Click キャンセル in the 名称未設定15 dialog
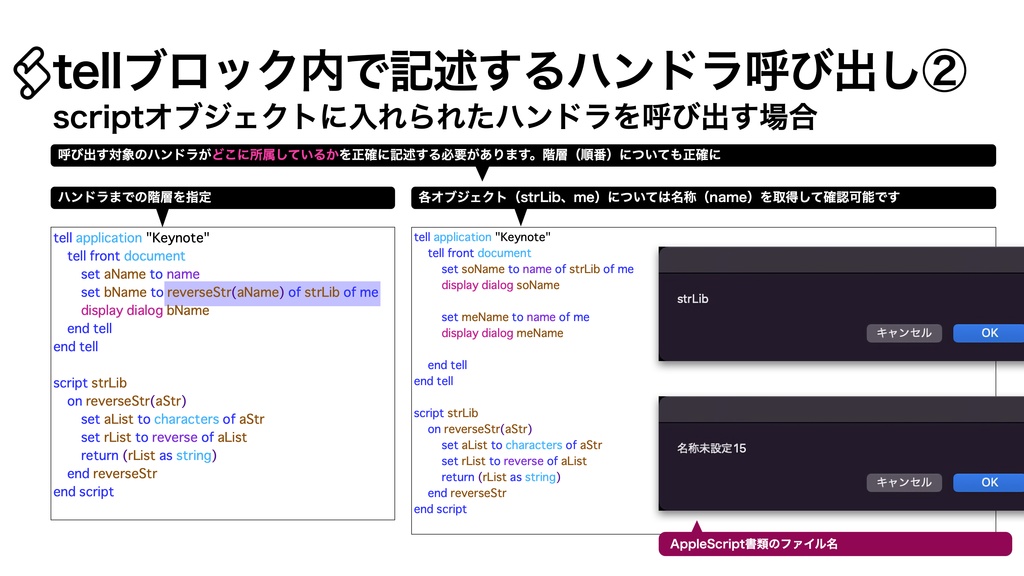Image resolution: width=1024 pixels, height=576 pixels. pos(904,482)
